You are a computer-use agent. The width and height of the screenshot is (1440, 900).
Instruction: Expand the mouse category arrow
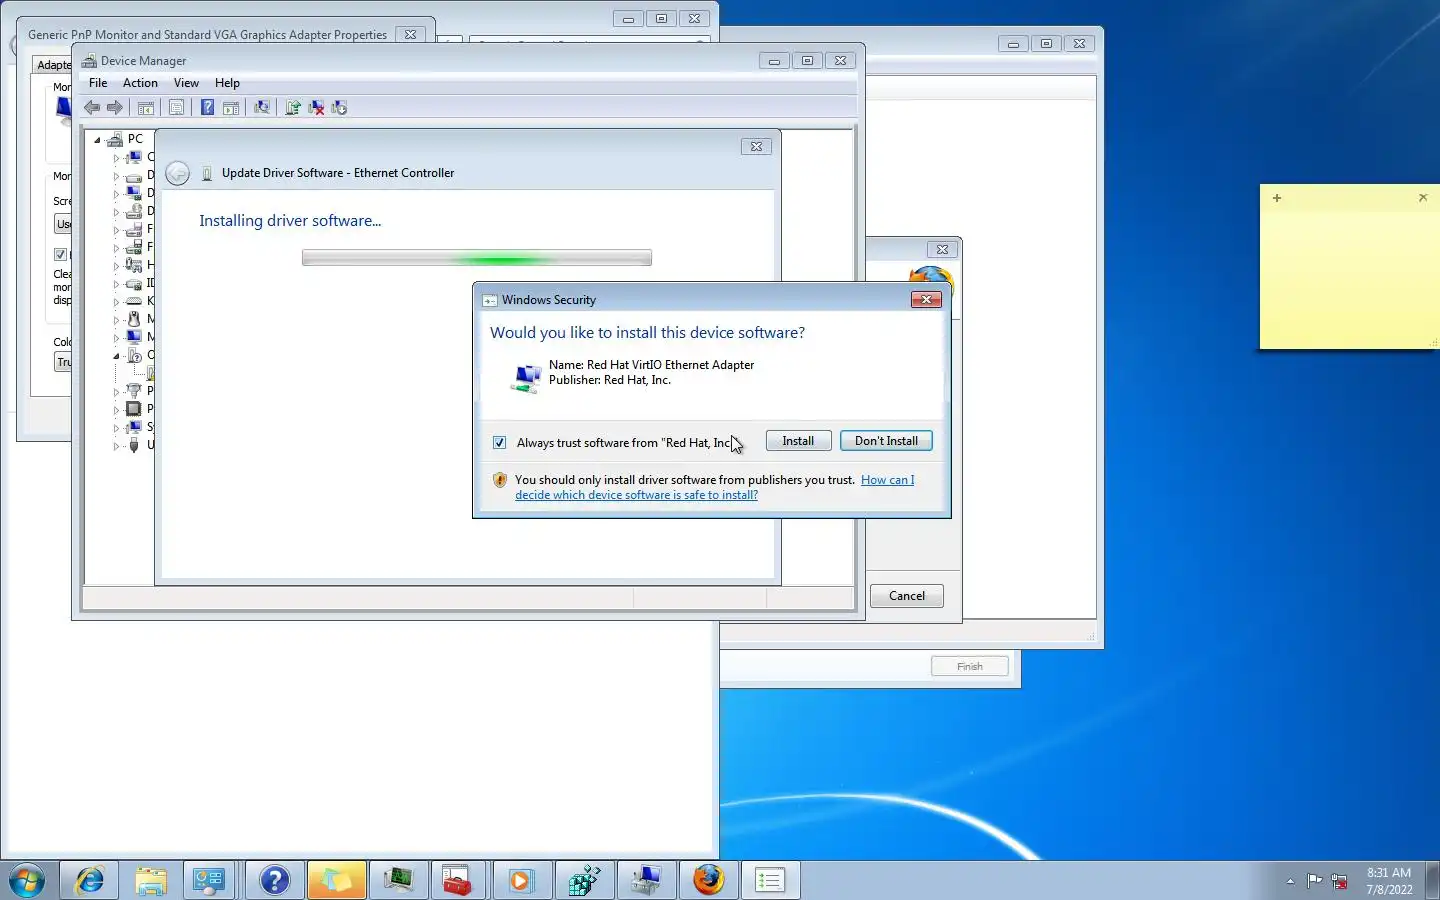pos(116,320)
